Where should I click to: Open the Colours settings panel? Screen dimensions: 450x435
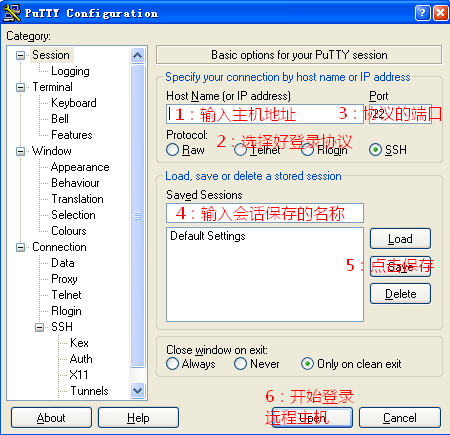(x=69, y=231)
